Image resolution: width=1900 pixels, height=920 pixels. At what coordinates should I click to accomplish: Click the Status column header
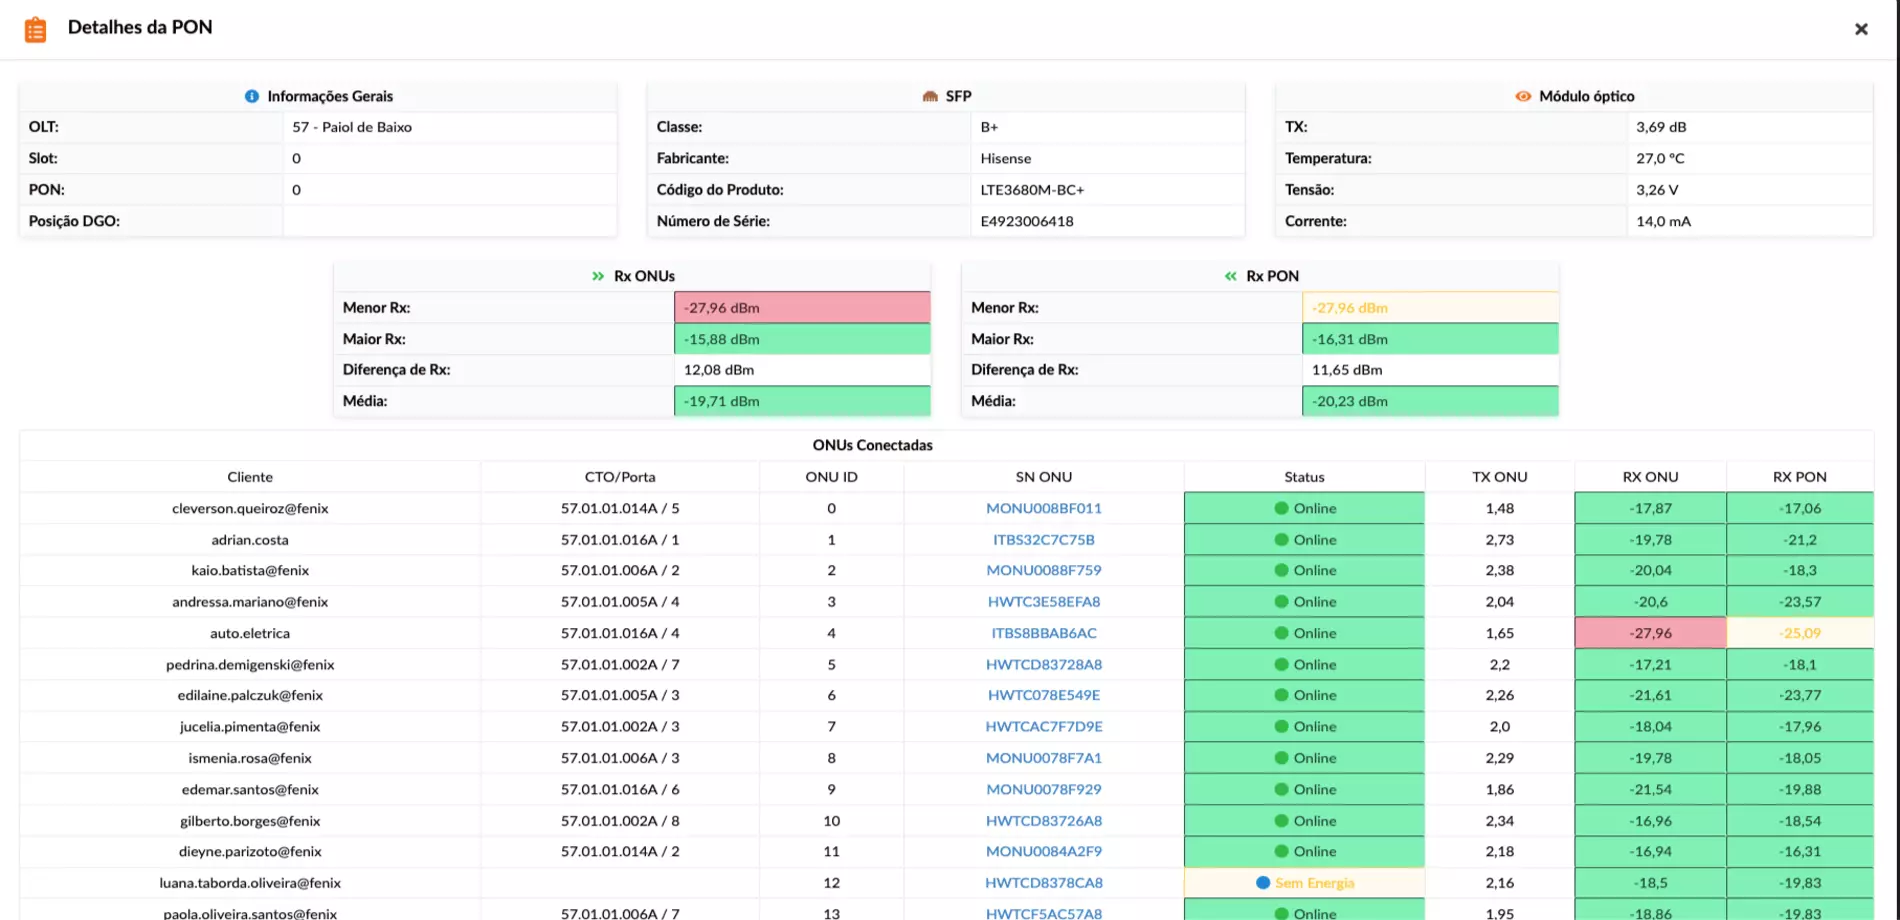pyautogui.click(x=1305, y=477)
